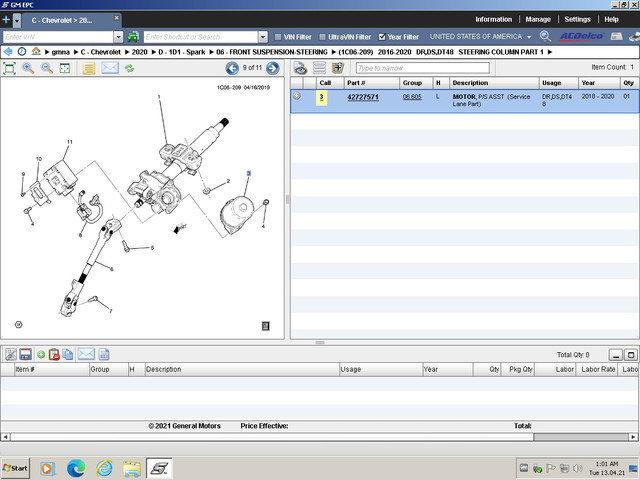Click the green add item icon
640x480 pixels.
tap(41, 354)
